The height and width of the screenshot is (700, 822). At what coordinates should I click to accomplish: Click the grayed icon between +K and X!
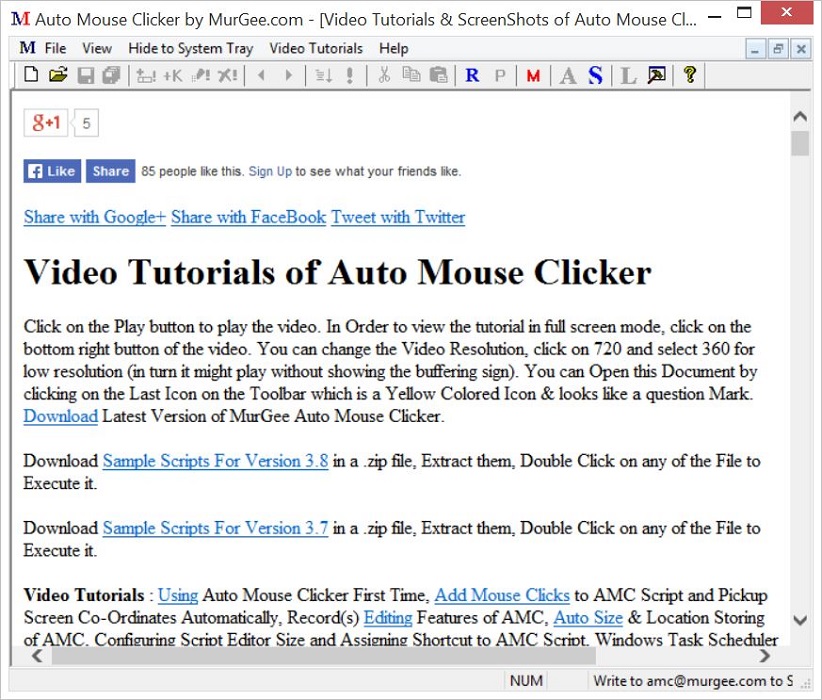(x=201, y=76)
